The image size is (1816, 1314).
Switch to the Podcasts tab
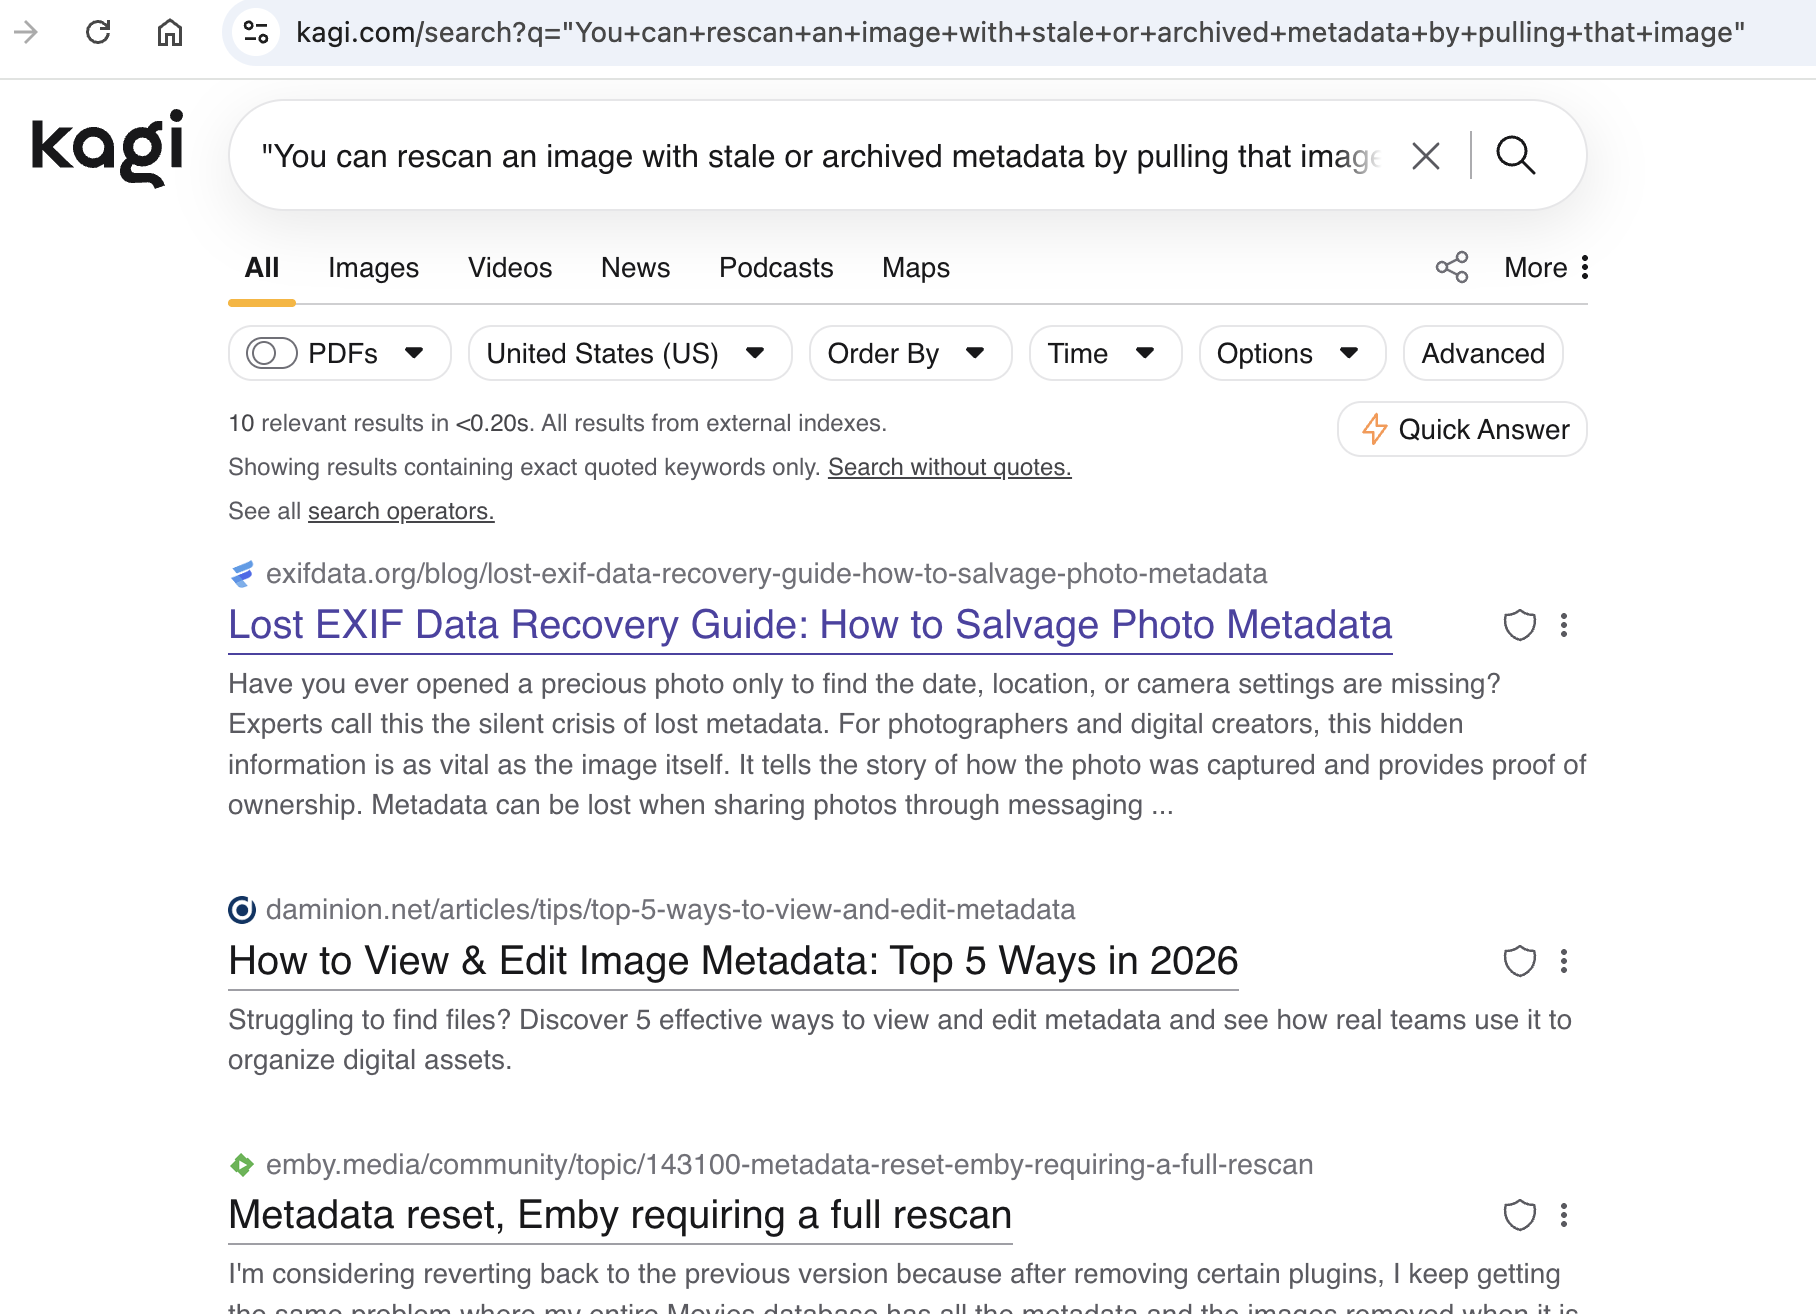pyautogui.click(x=776, y=268)
